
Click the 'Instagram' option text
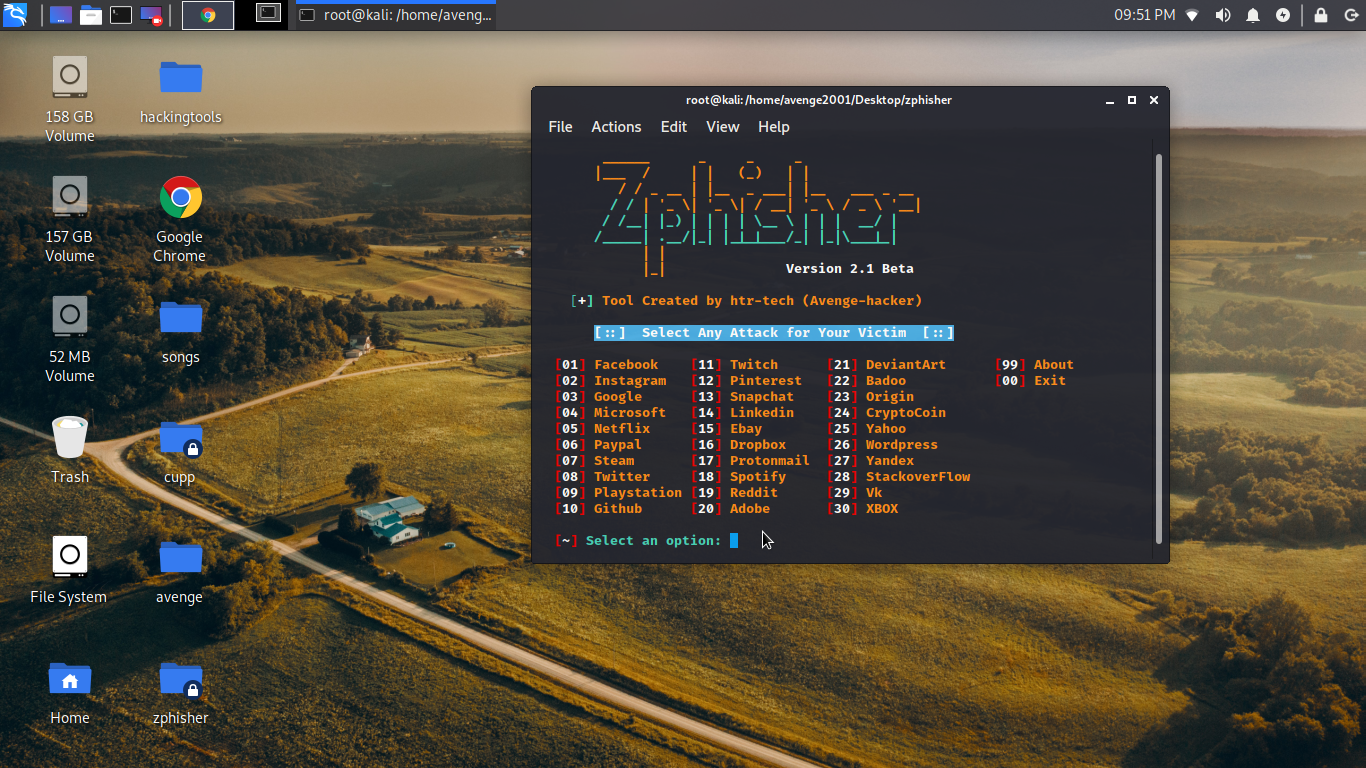(x=630, y=381)
